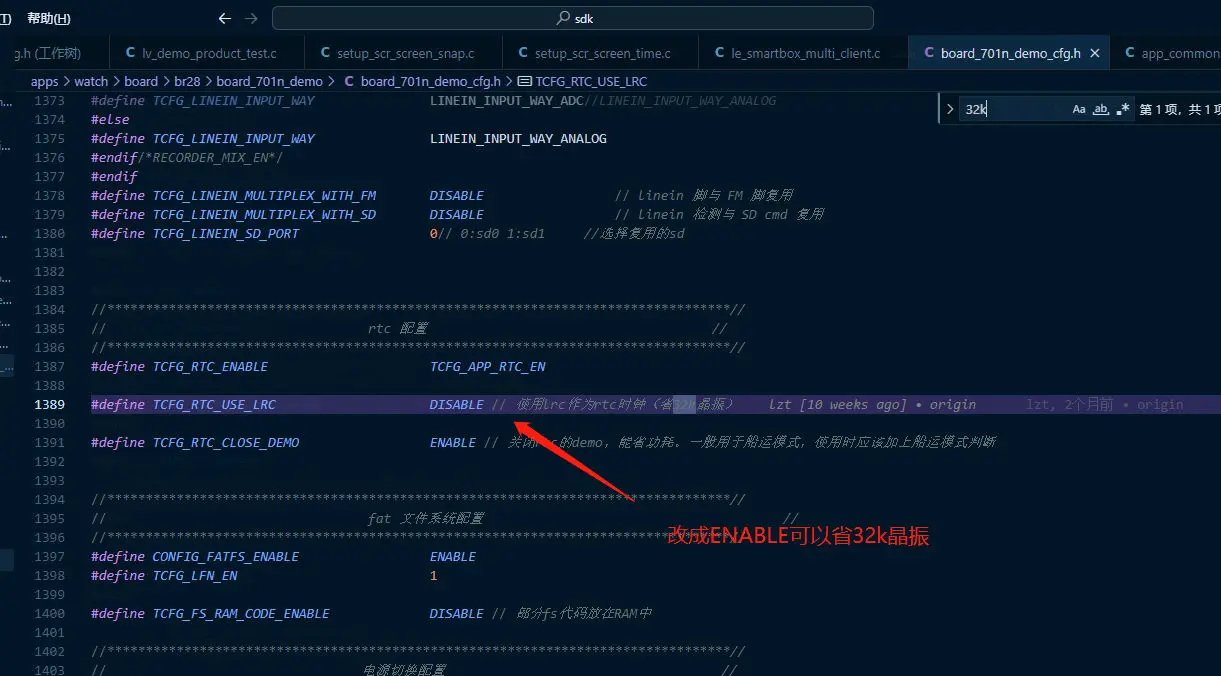
Task: Click CONFIG_FATFS_ENABLE on line 1397
Action: pos(226,556)
